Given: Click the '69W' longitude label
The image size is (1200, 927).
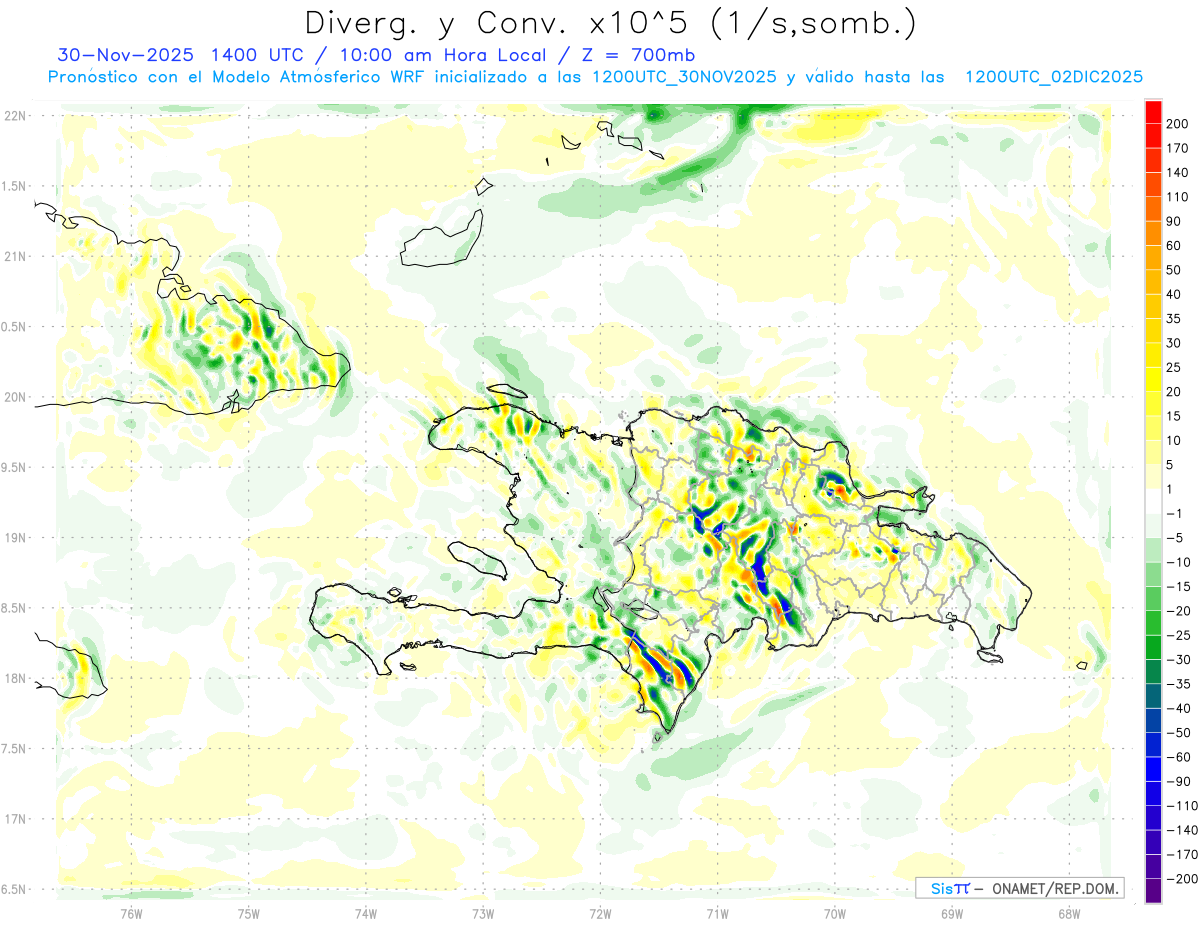Looking at the screenshot, I should click(x=952, y=912).
